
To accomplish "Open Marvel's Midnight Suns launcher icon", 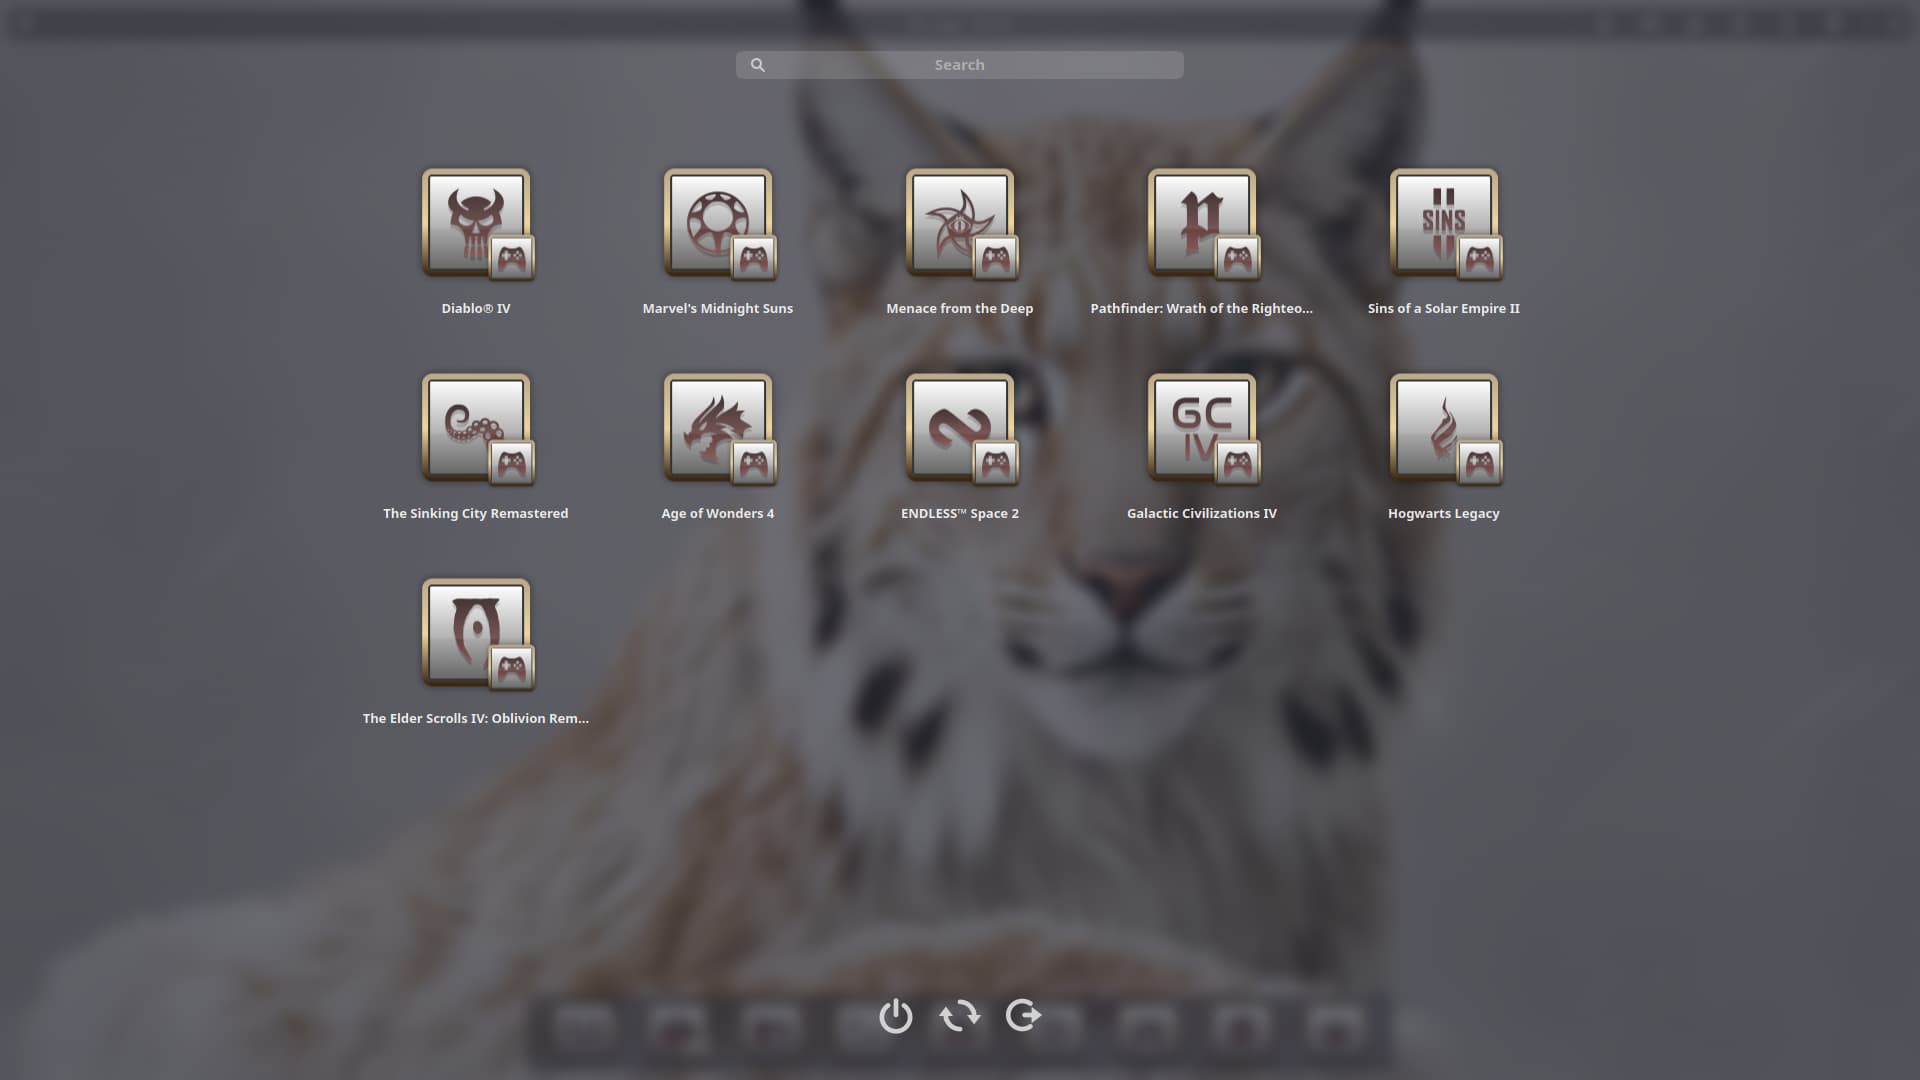I will (717, 224).
